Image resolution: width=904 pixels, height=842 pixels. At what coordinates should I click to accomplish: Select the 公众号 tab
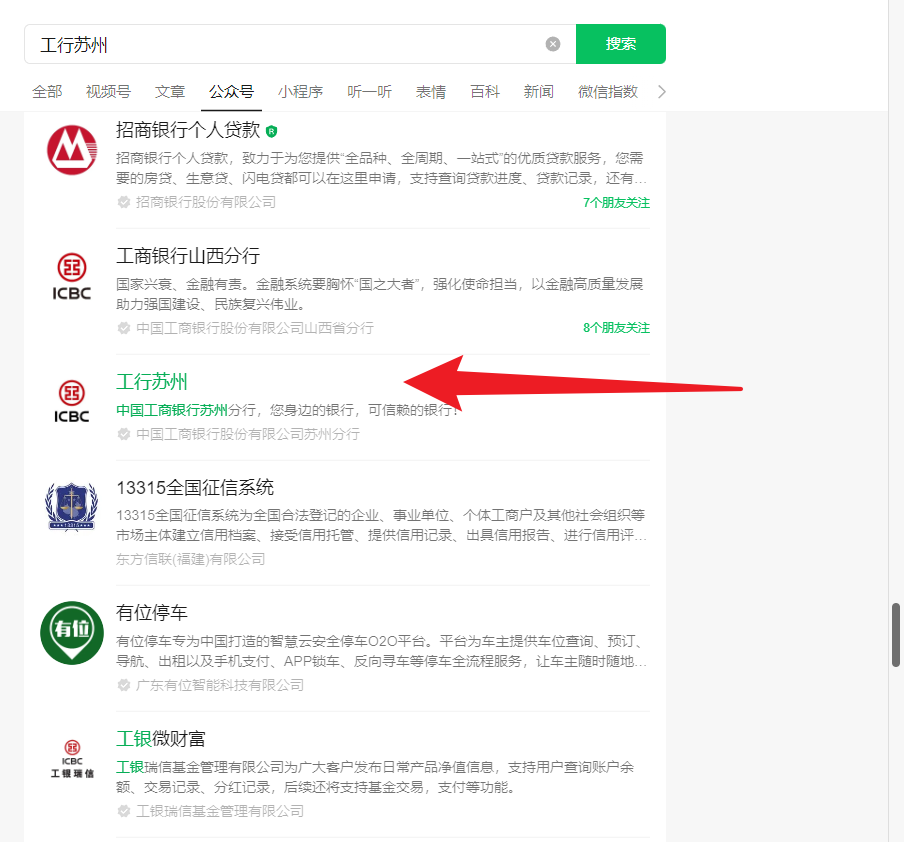tap(231, 92)
